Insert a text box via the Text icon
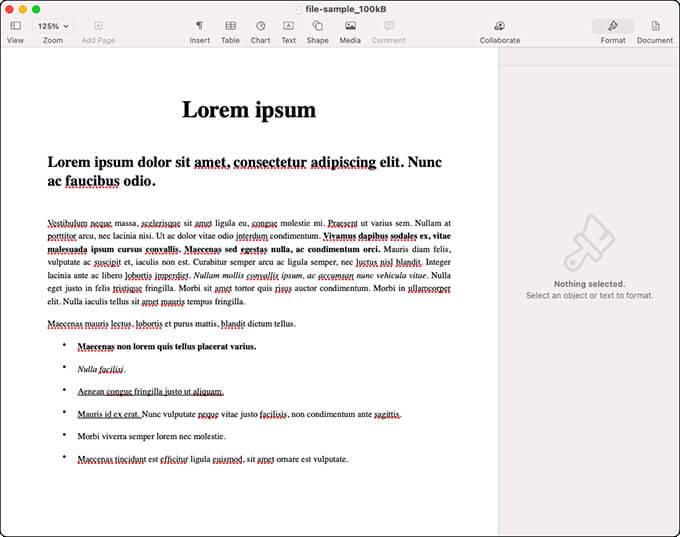 (x=288, y=26)
